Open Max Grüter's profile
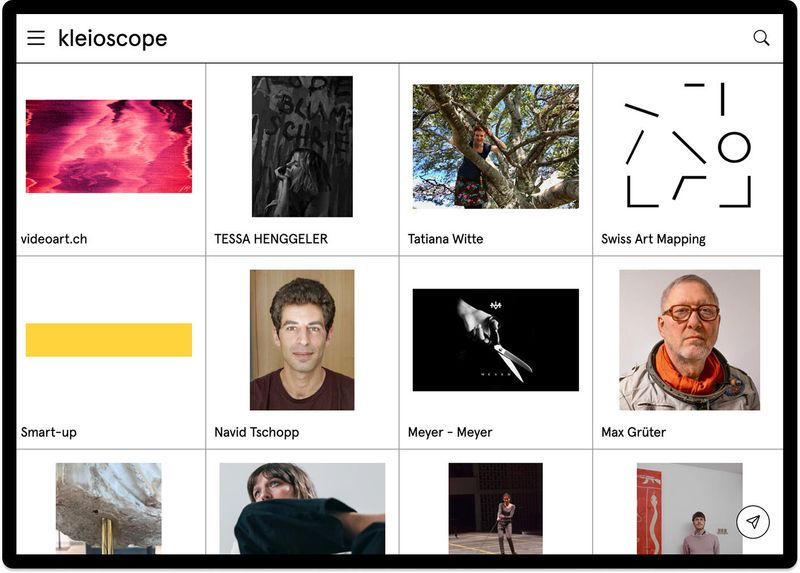The width and height of the screenshot is (800, 573). click(633, 432)
